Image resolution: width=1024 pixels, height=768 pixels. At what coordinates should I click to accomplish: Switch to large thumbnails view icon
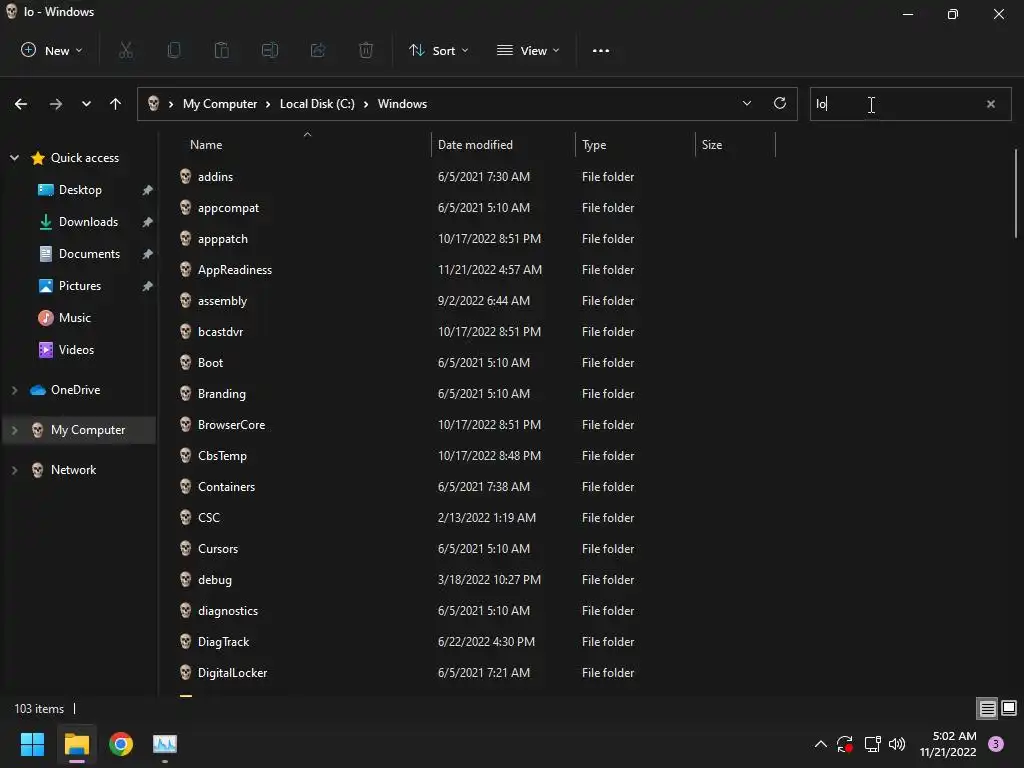point(1009,708)
